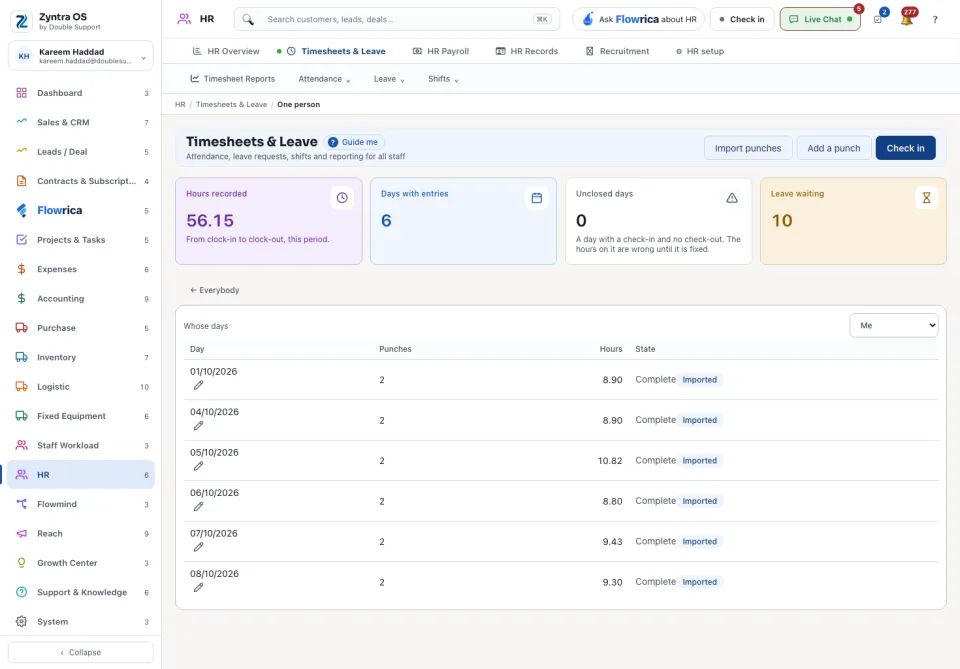Image resolution: width=960 pixels, height=669 pixels.
Task: Click the search customers, leads, deals field
Action: pos(397,20)
